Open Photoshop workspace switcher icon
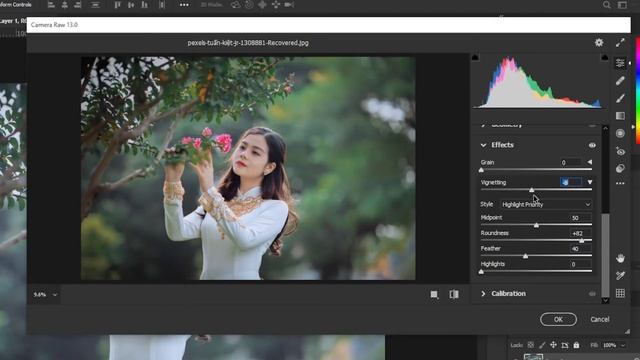 point(622,5)
